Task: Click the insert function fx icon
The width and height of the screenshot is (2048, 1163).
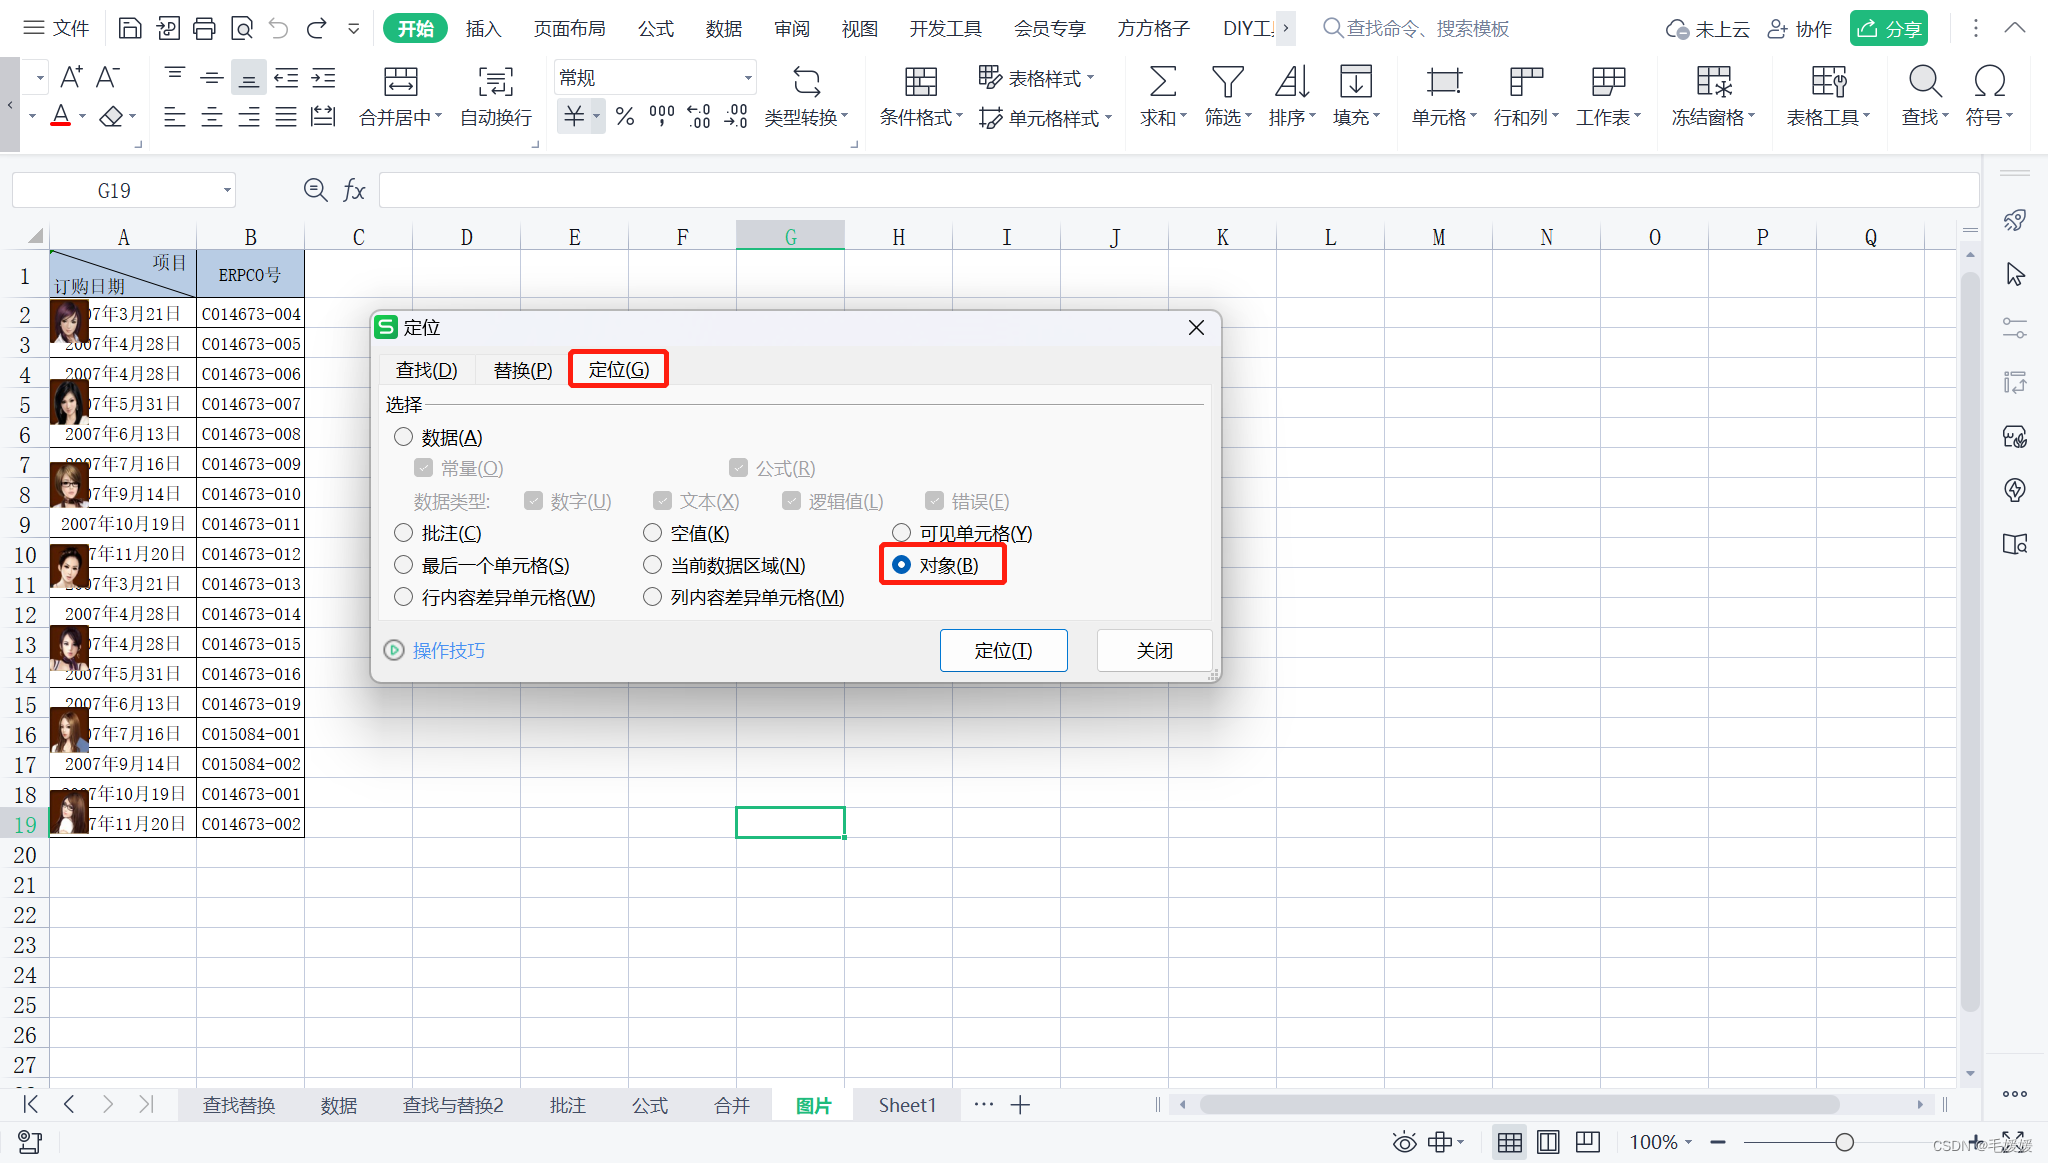Action: coord(354,190)
